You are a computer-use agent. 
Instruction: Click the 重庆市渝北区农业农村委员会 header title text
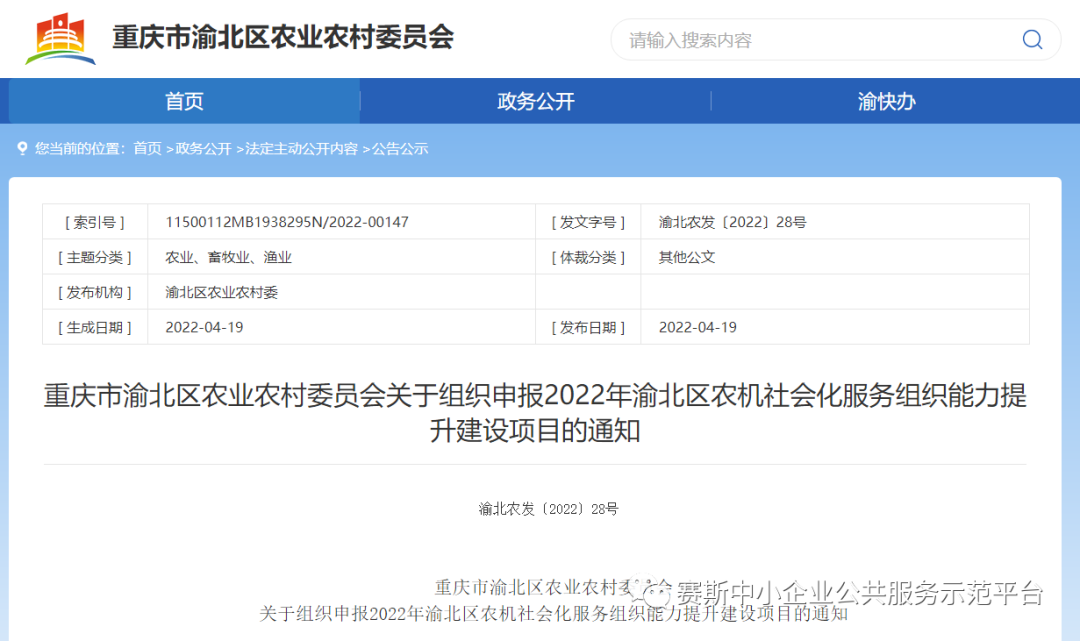[x=279, y=37]
